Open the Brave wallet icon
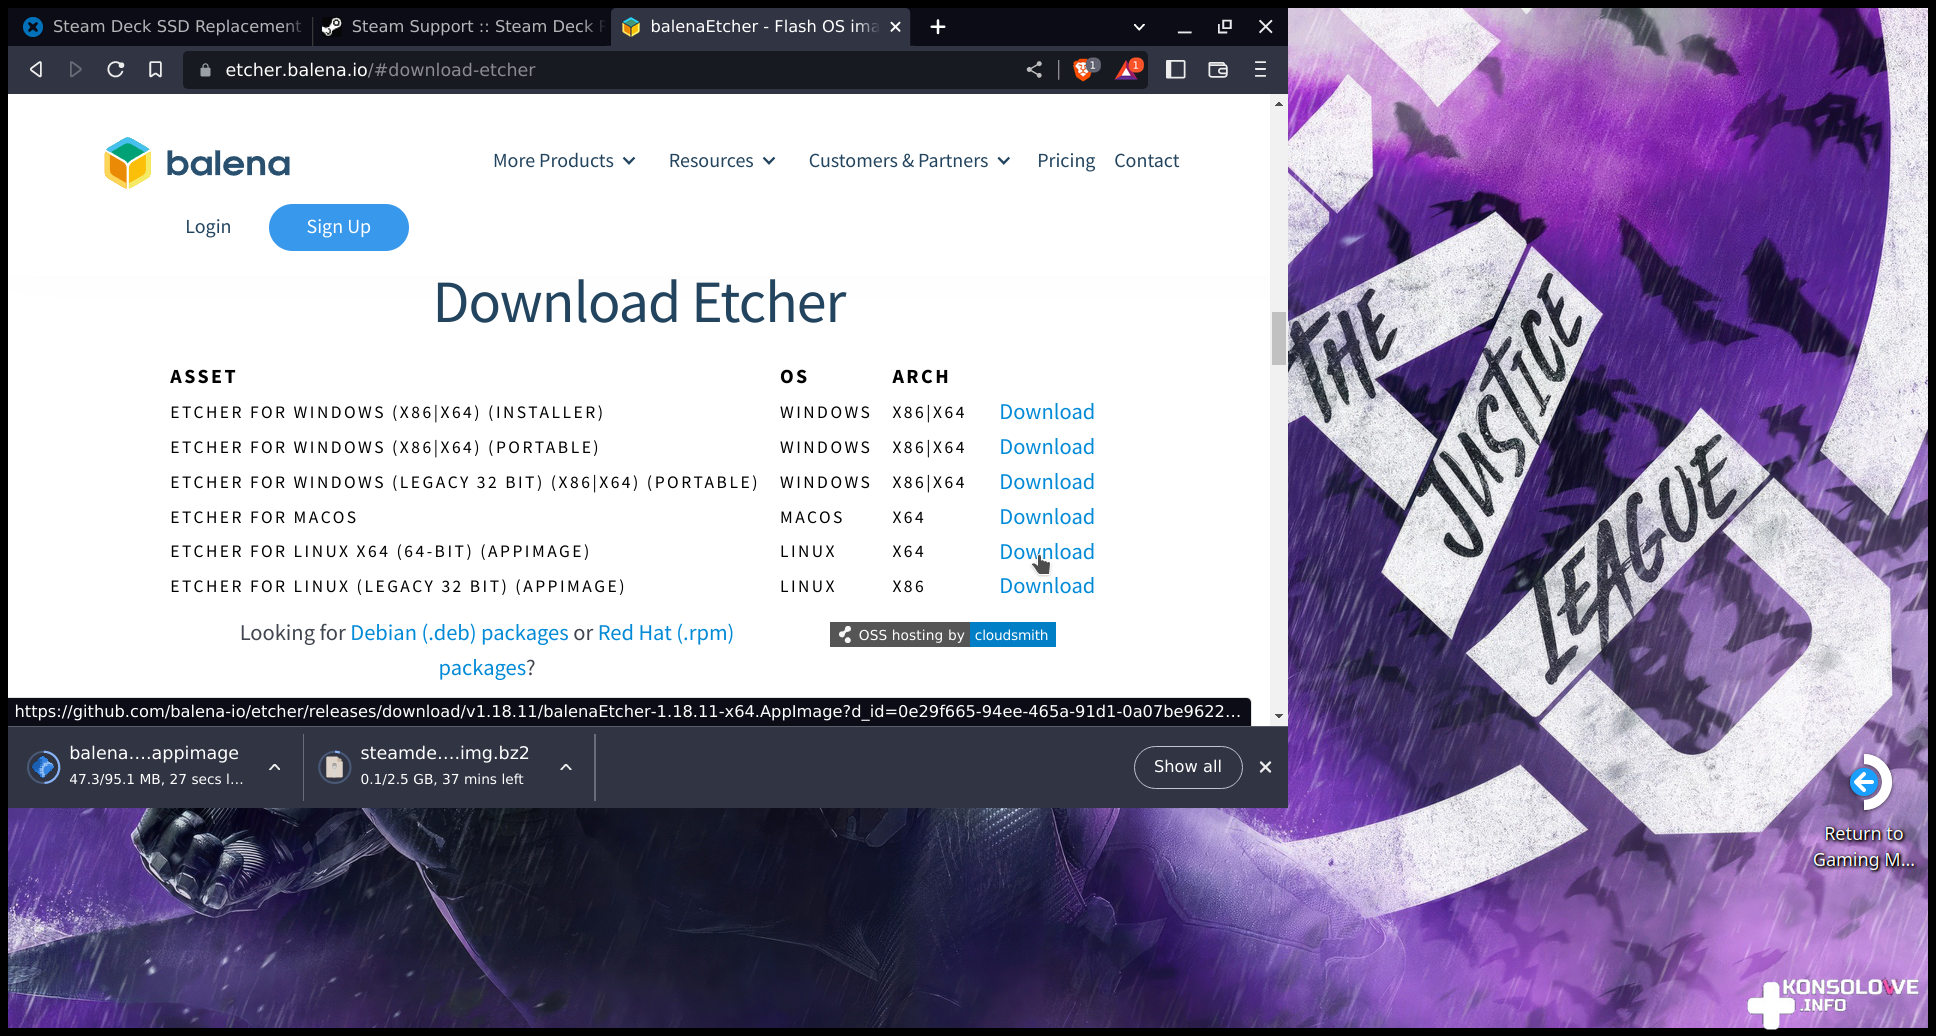The image size is (1936, 1036). [1218, 69]
